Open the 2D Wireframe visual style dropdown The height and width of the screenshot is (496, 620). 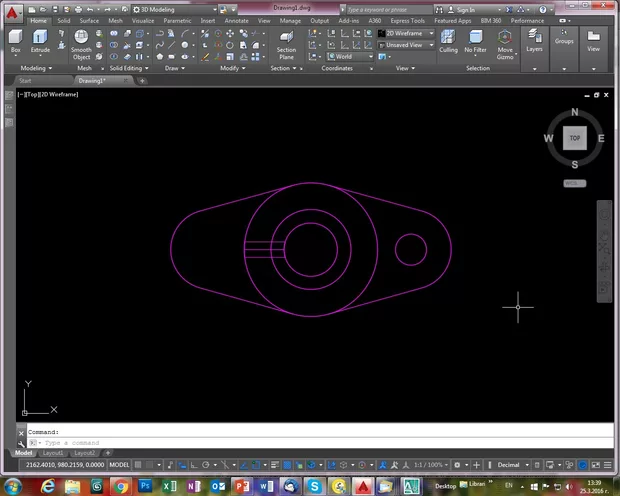(x=409, y=33)
